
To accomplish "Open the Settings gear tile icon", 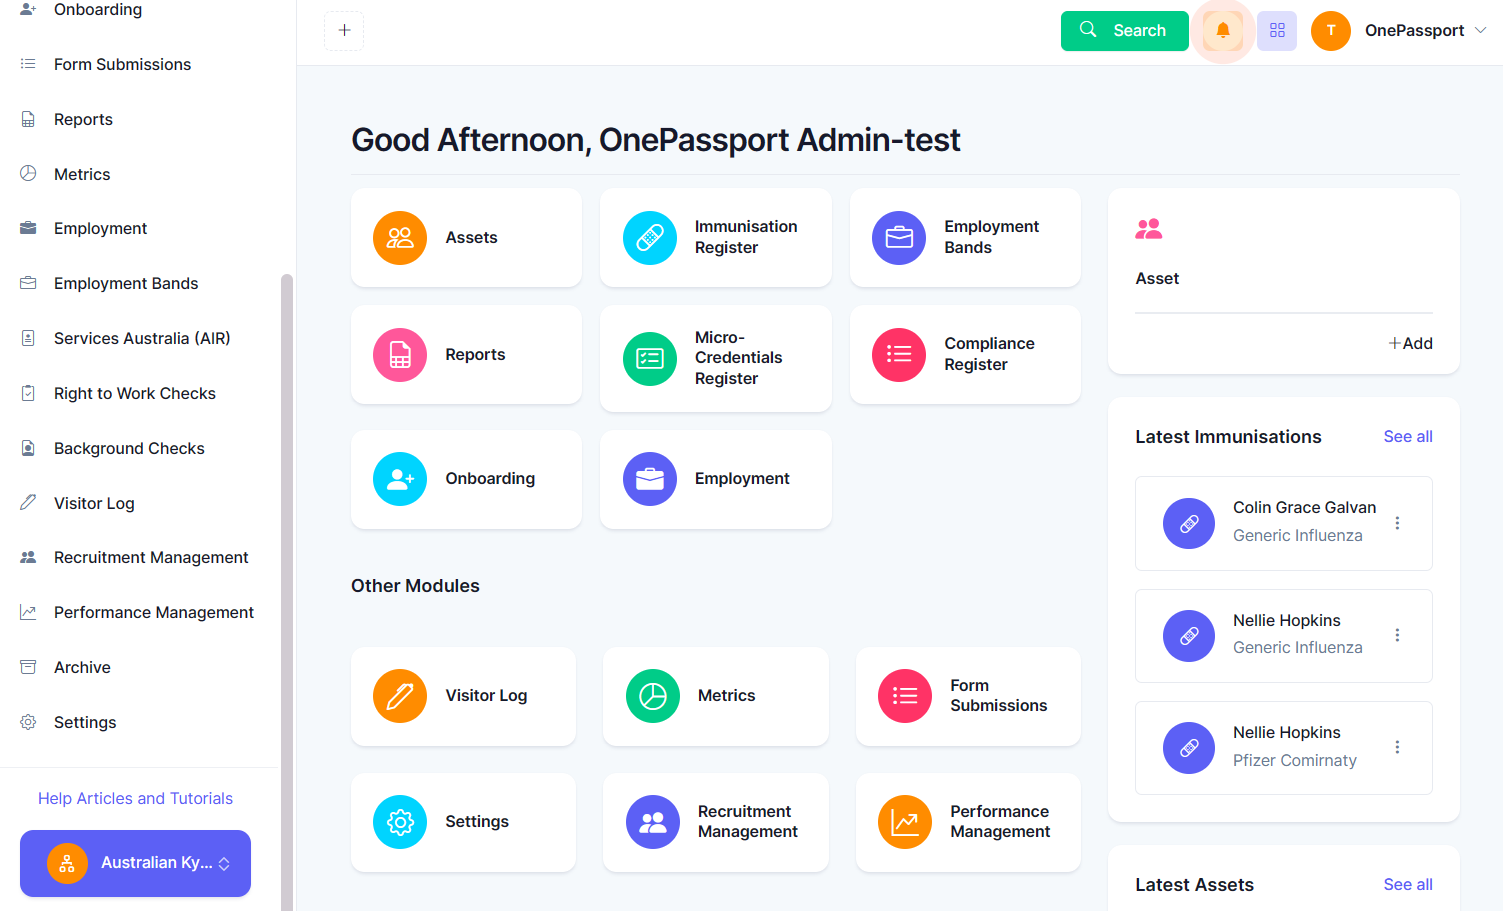I will [400, 822].
